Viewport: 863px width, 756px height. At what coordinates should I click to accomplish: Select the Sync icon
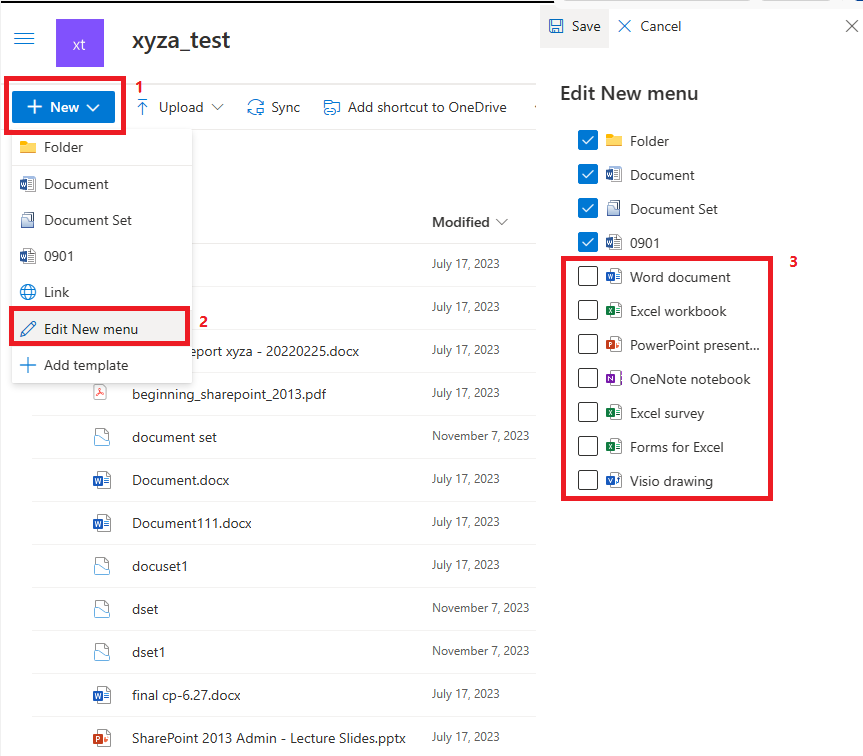pos(255,107)
